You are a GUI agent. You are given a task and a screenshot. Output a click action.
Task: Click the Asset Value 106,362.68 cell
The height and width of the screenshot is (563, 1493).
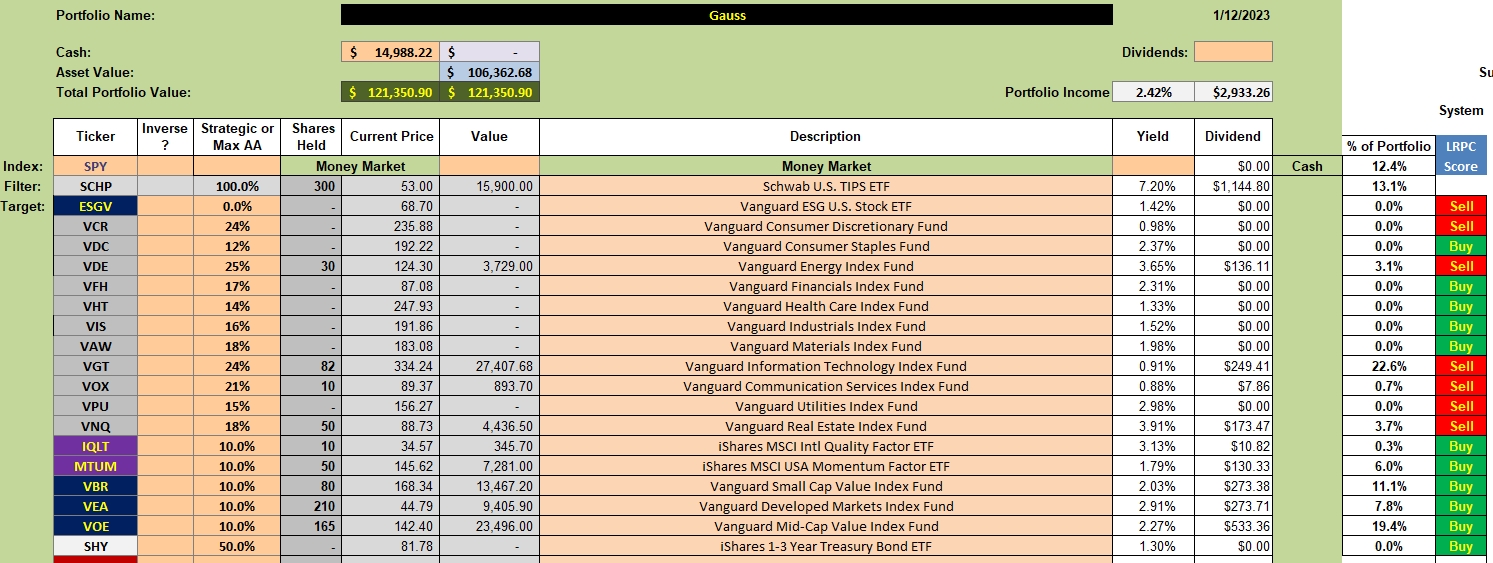(x=489, y=72)
